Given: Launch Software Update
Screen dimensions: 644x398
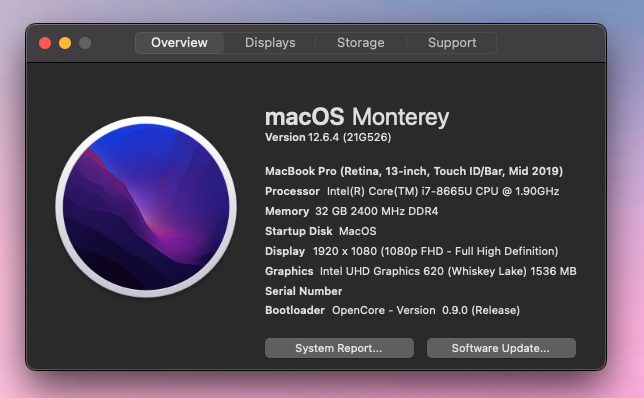Looking at the screenshot, I should (501, 348).
